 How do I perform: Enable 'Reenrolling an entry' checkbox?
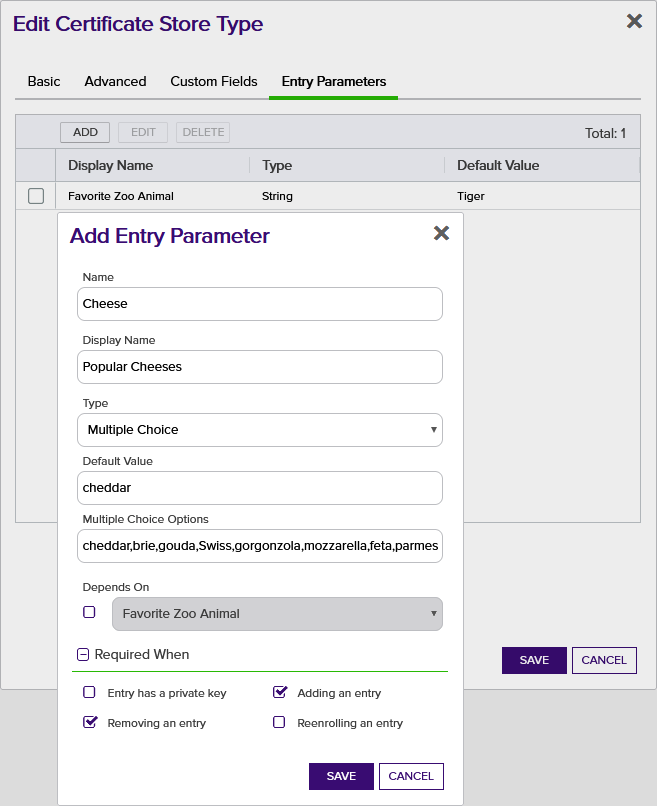point(280,722)
